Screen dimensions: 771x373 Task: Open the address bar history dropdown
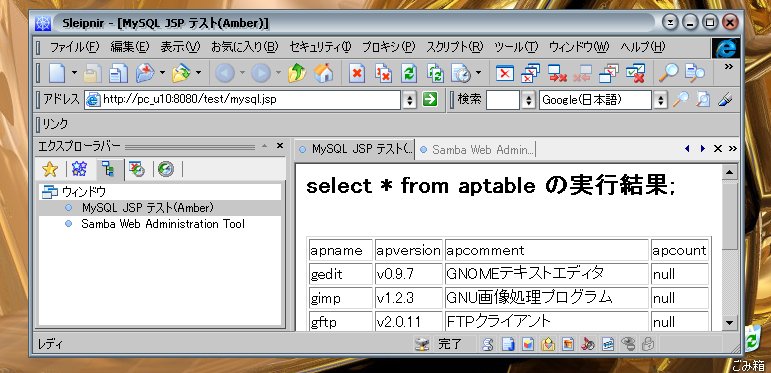tap(410, 100)
